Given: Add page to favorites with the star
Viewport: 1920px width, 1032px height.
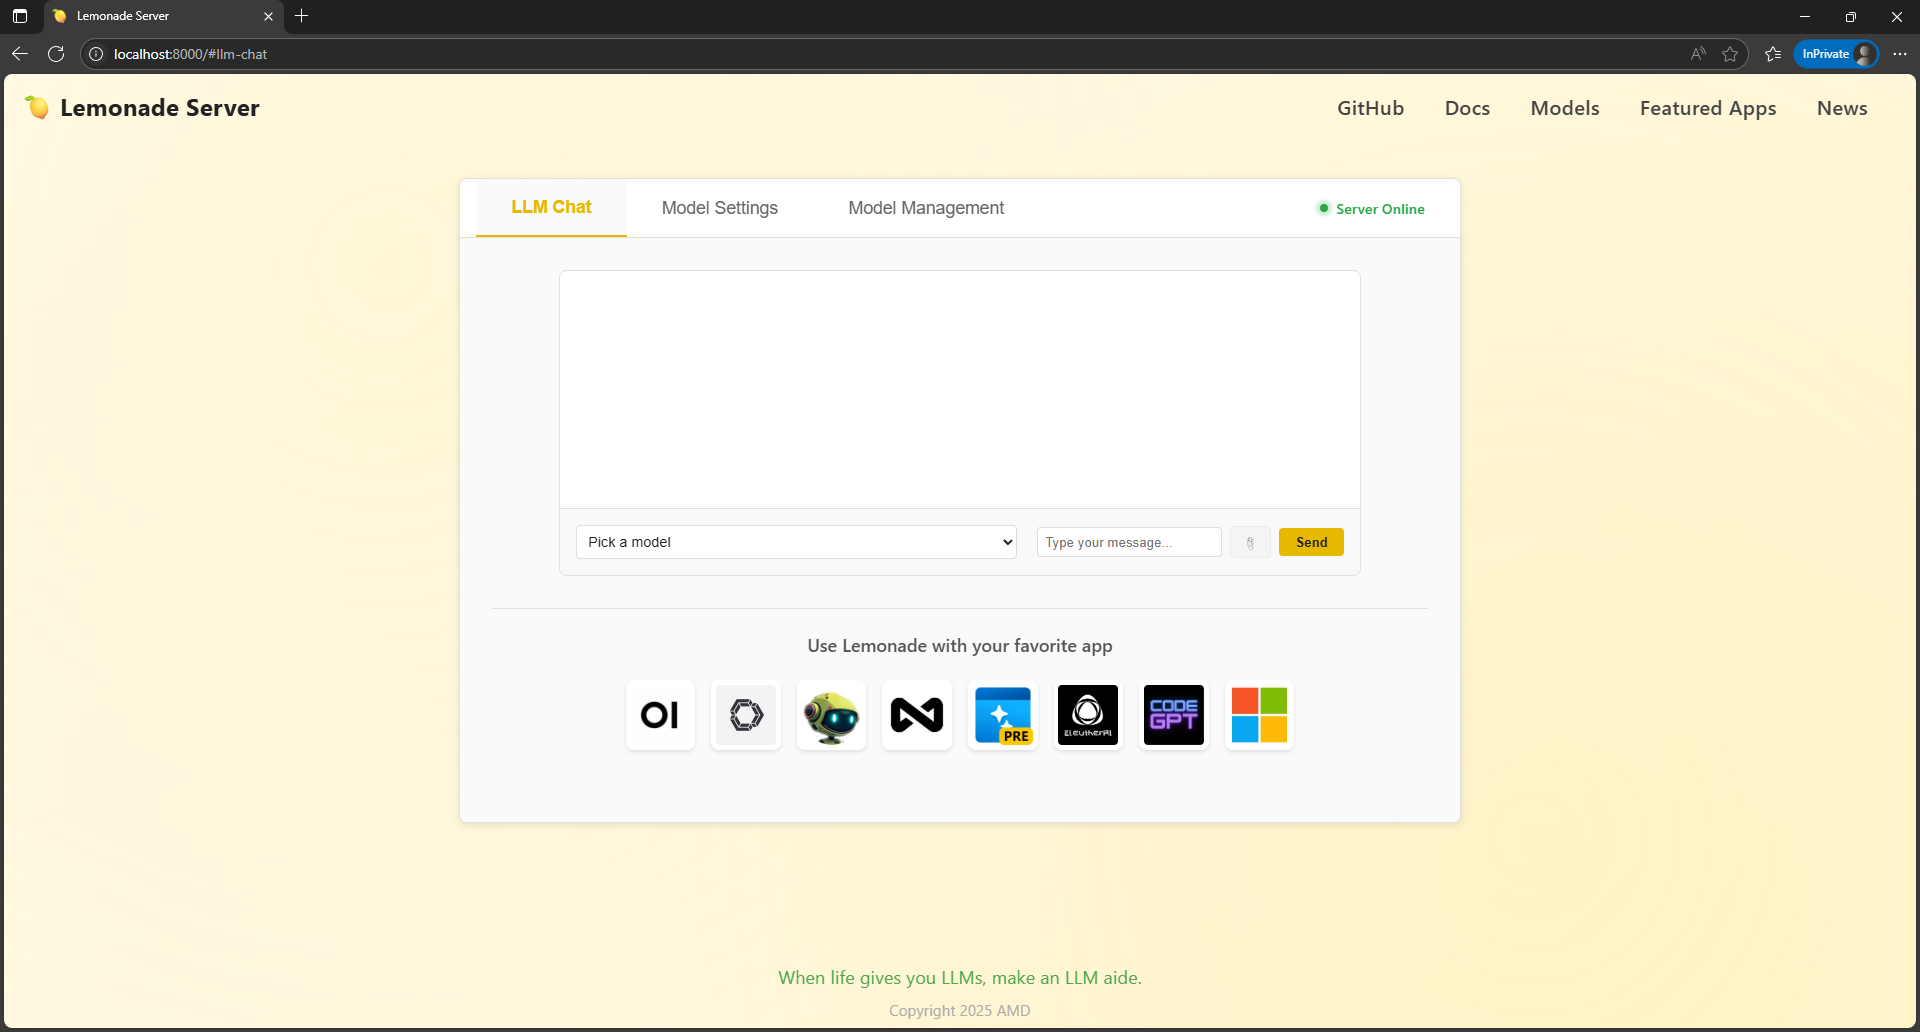Looking at the screenshot, I should tap(1730, 54).
